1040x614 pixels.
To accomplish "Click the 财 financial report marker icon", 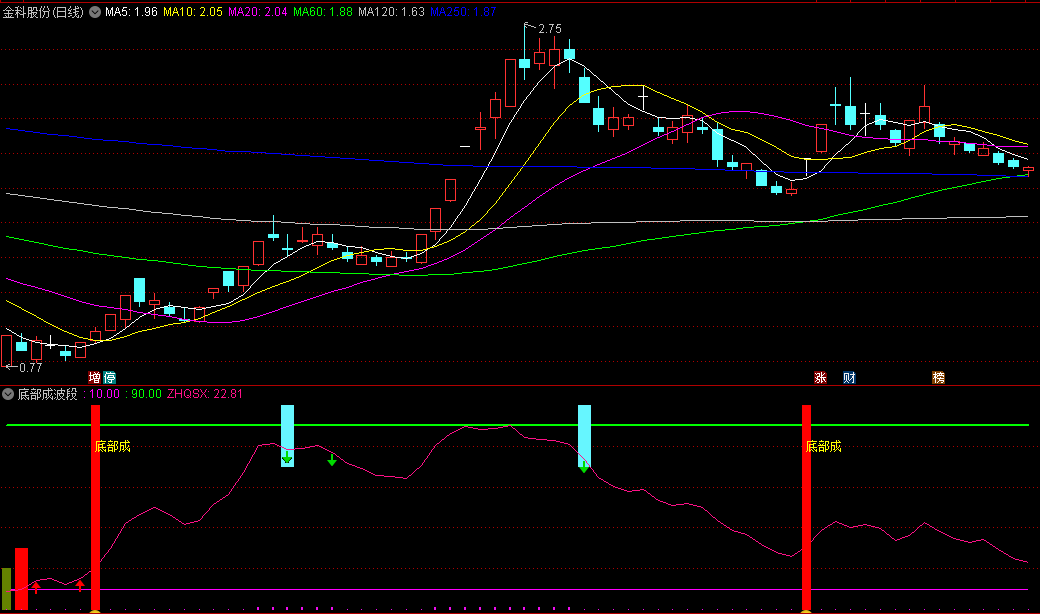I will point(849,377).
